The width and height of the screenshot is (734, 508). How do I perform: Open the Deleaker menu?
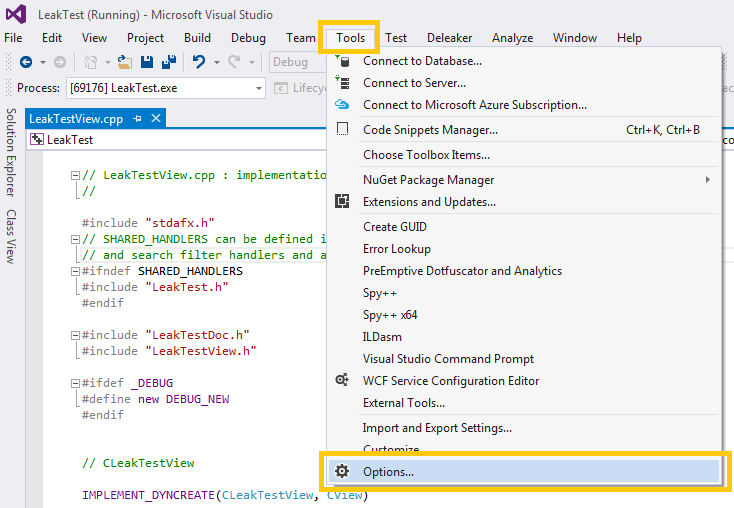click(449, 37)
